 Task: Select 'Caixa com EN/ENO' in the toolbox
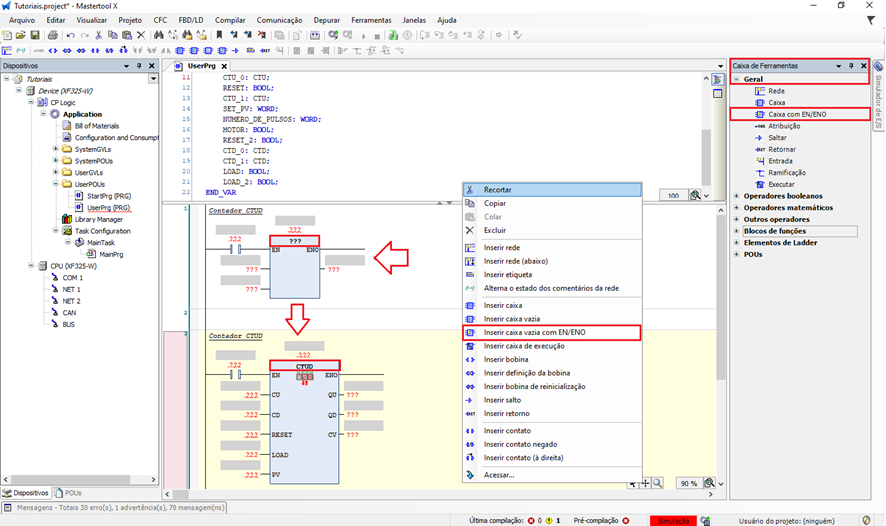click(796, 115)
